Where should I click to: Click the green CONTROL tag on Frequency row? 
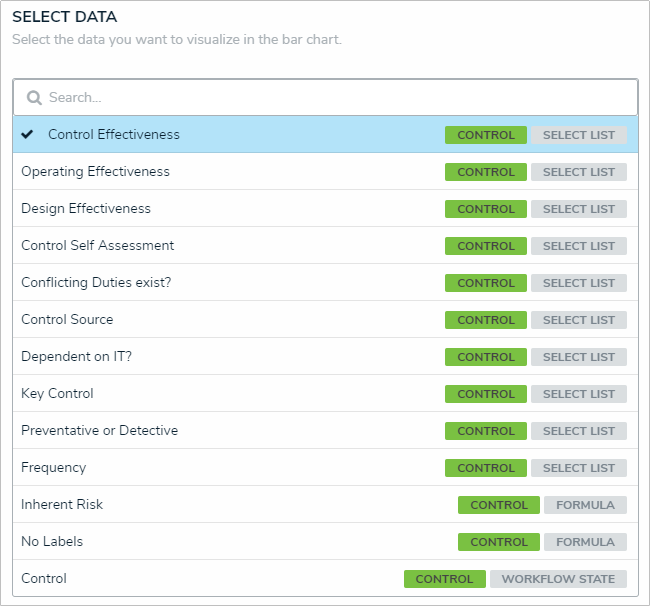click(x=486, y=468)
